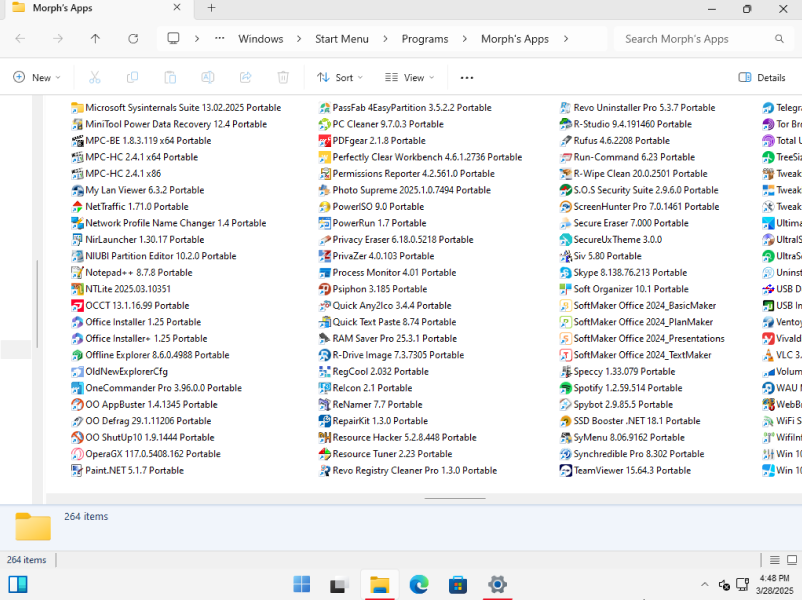802x600 pixels.
Task: Click the Resource Hacker 5.2.8.448 Portable icon
Action: click(x=324, y=438)
